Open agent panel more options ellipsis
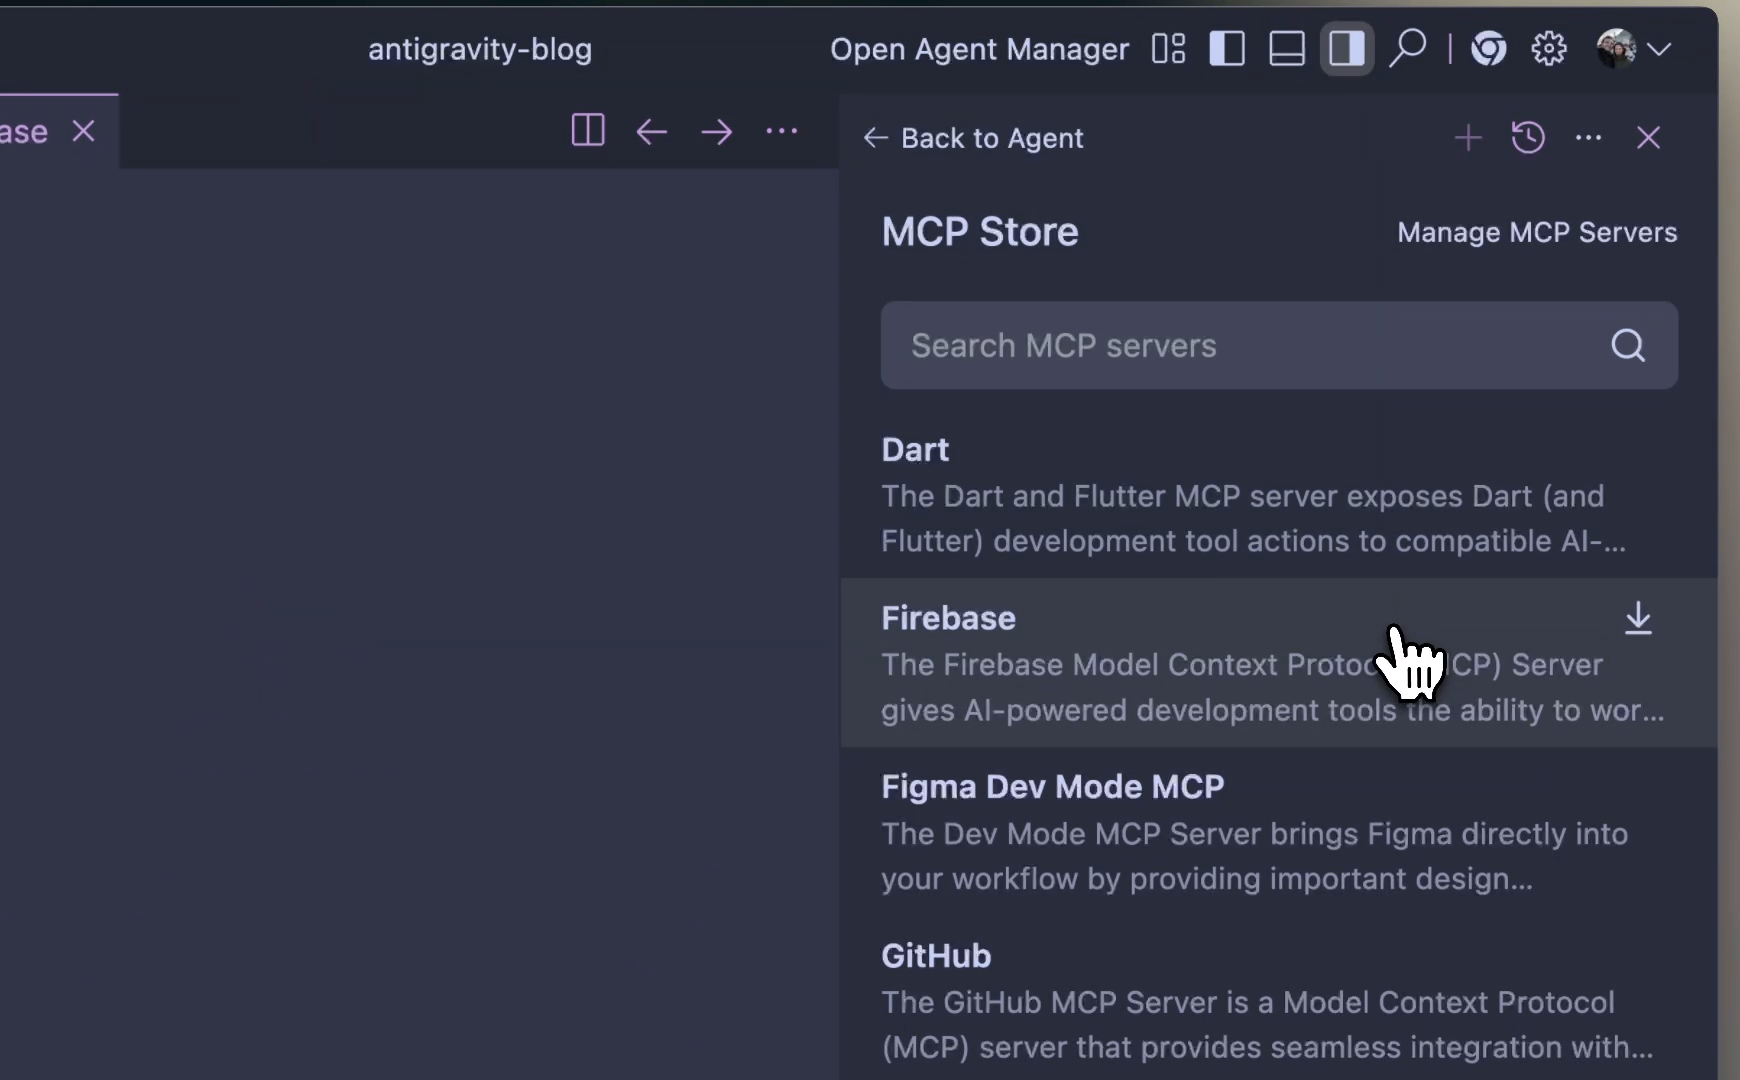This screenshot has width=1740, height=1080. coord(1589,138)
